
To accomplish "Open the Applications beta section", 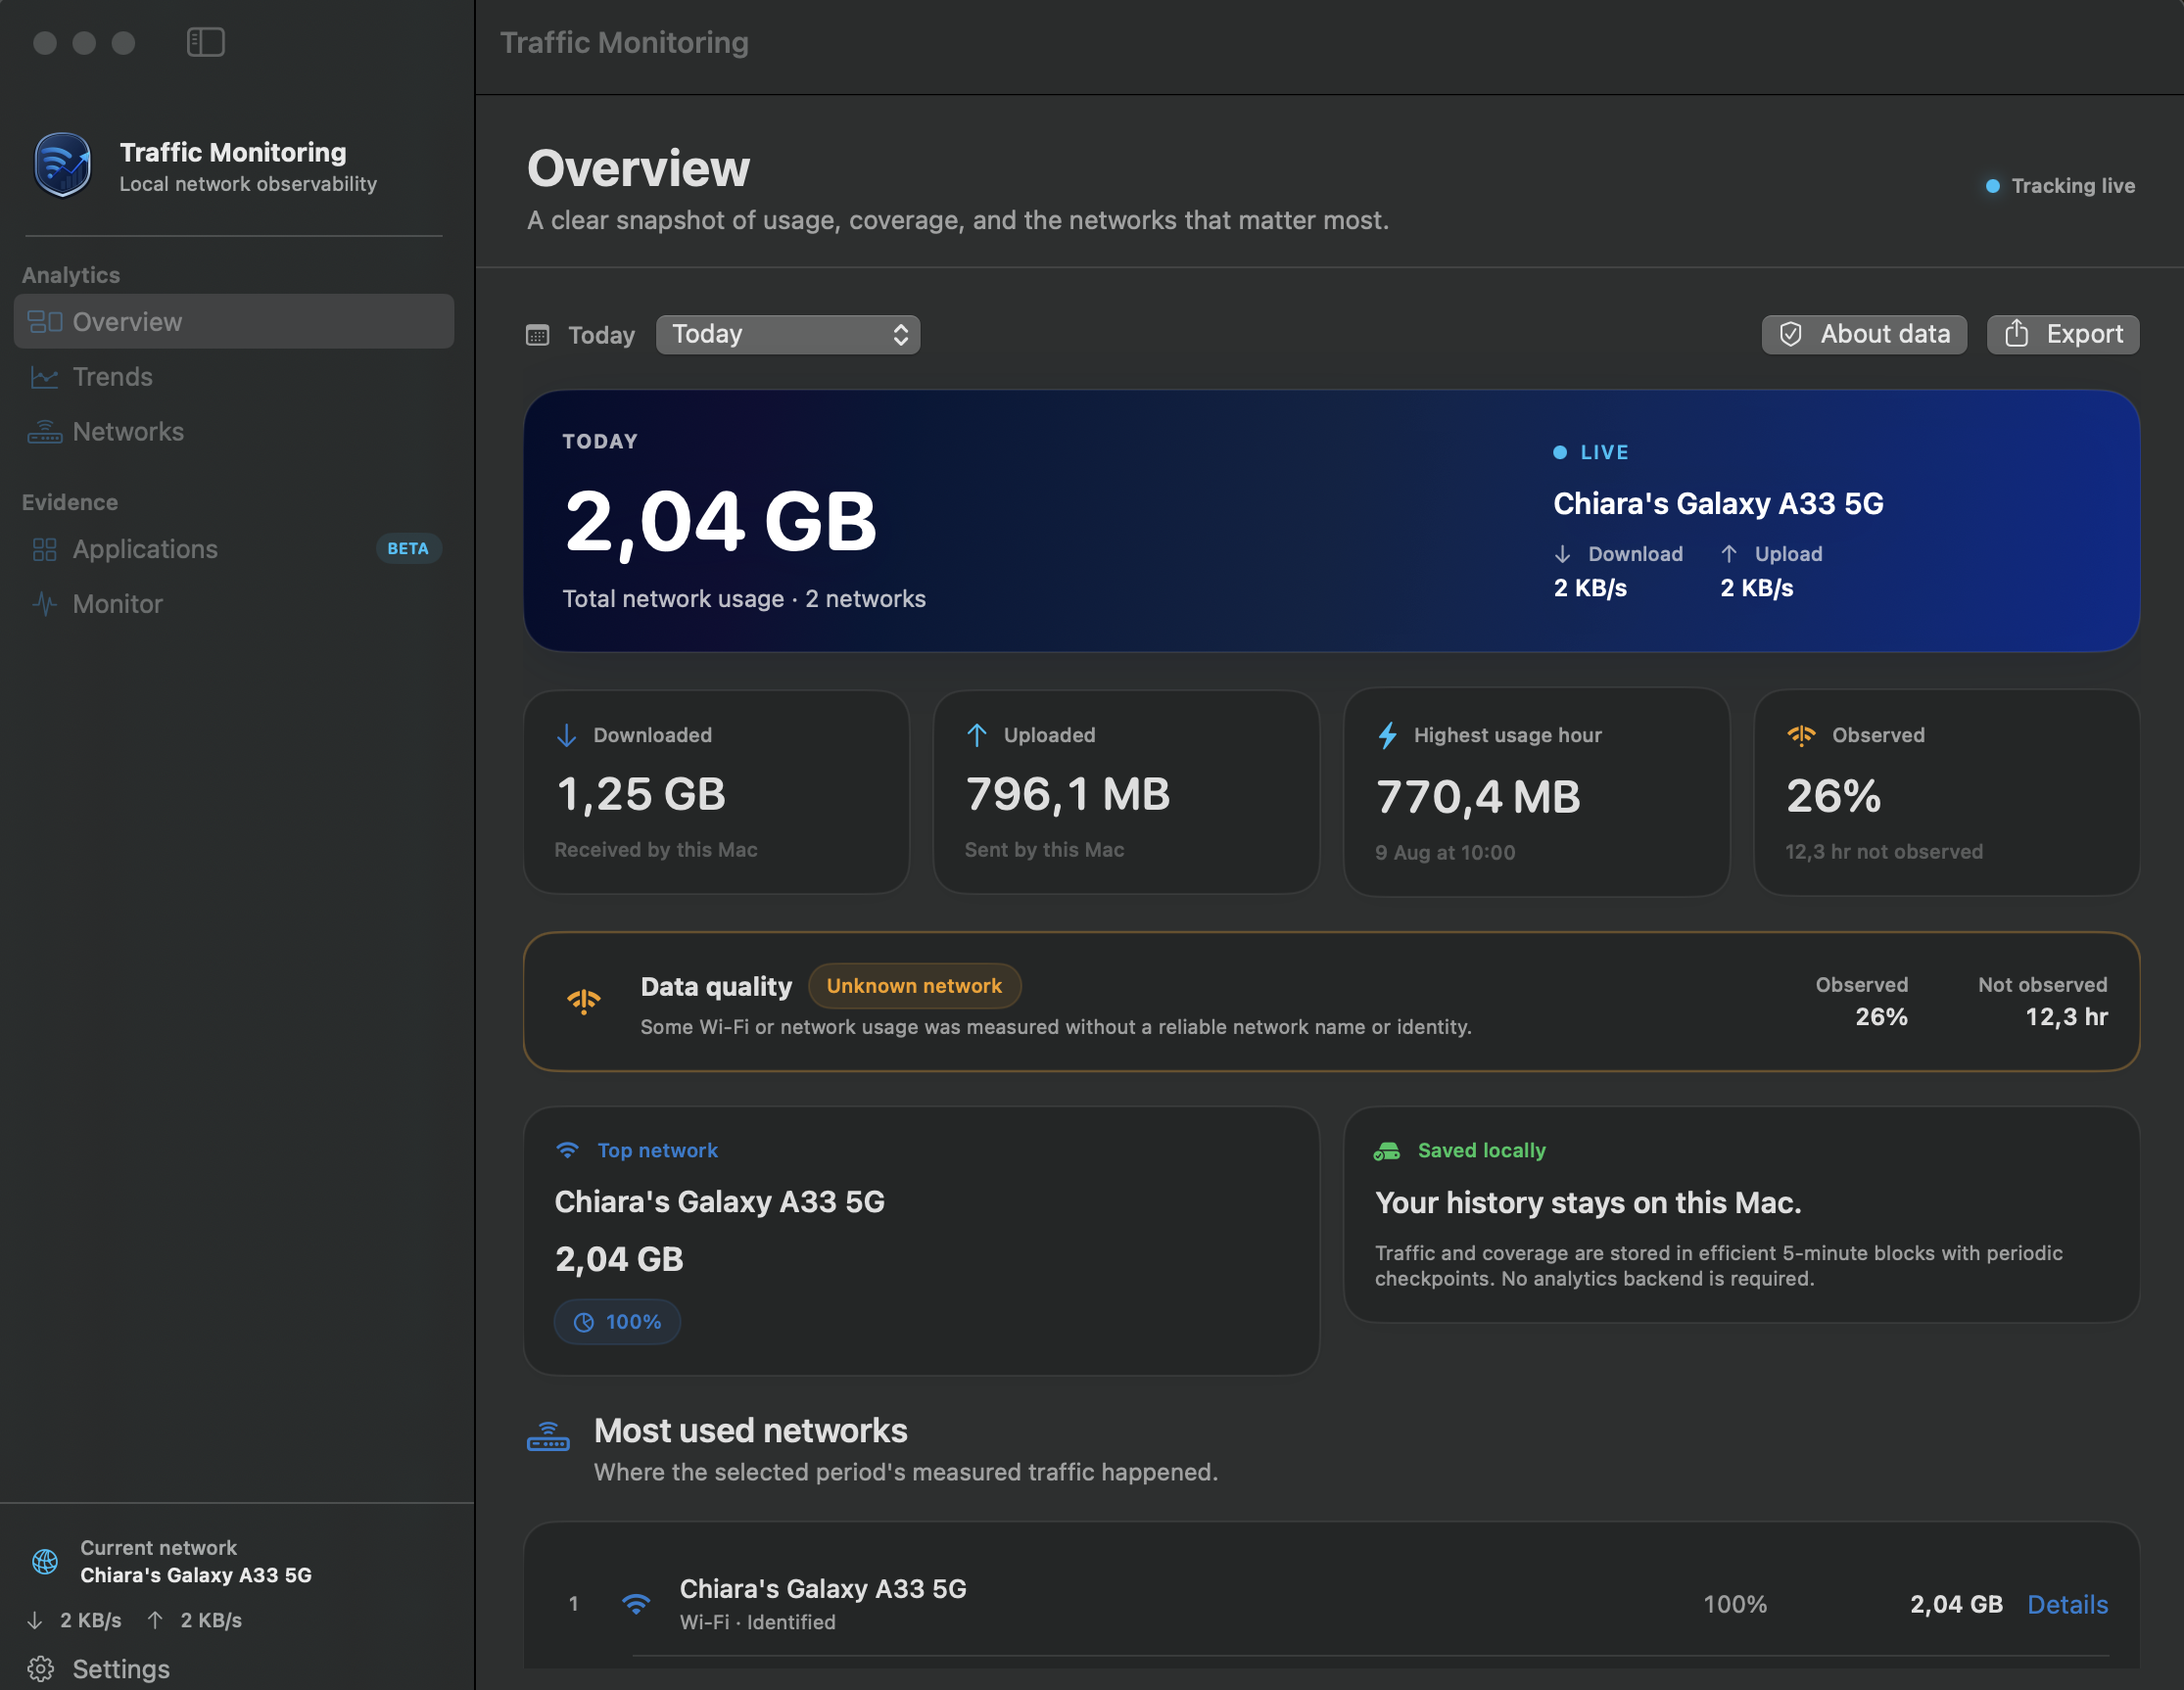I will [x=234, y=549].
